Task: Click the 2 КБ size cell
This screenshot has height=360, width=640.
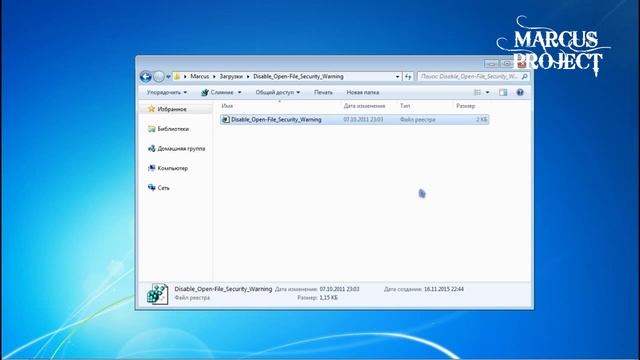Action: tap(482, 120)
